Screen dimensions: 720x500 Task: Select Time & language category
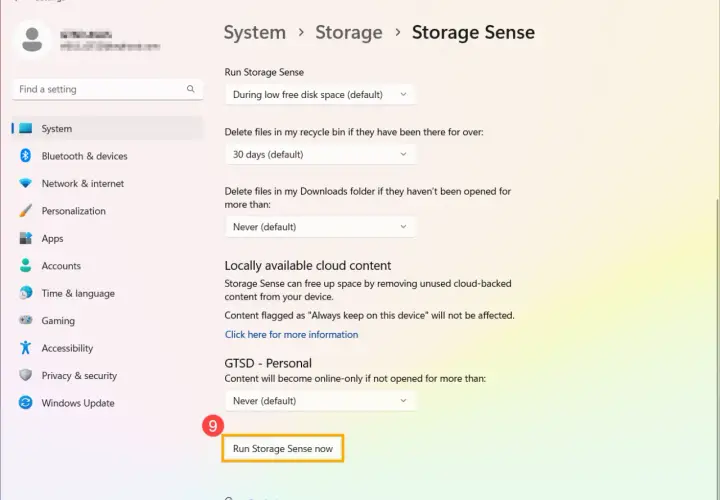pos(107,293)
